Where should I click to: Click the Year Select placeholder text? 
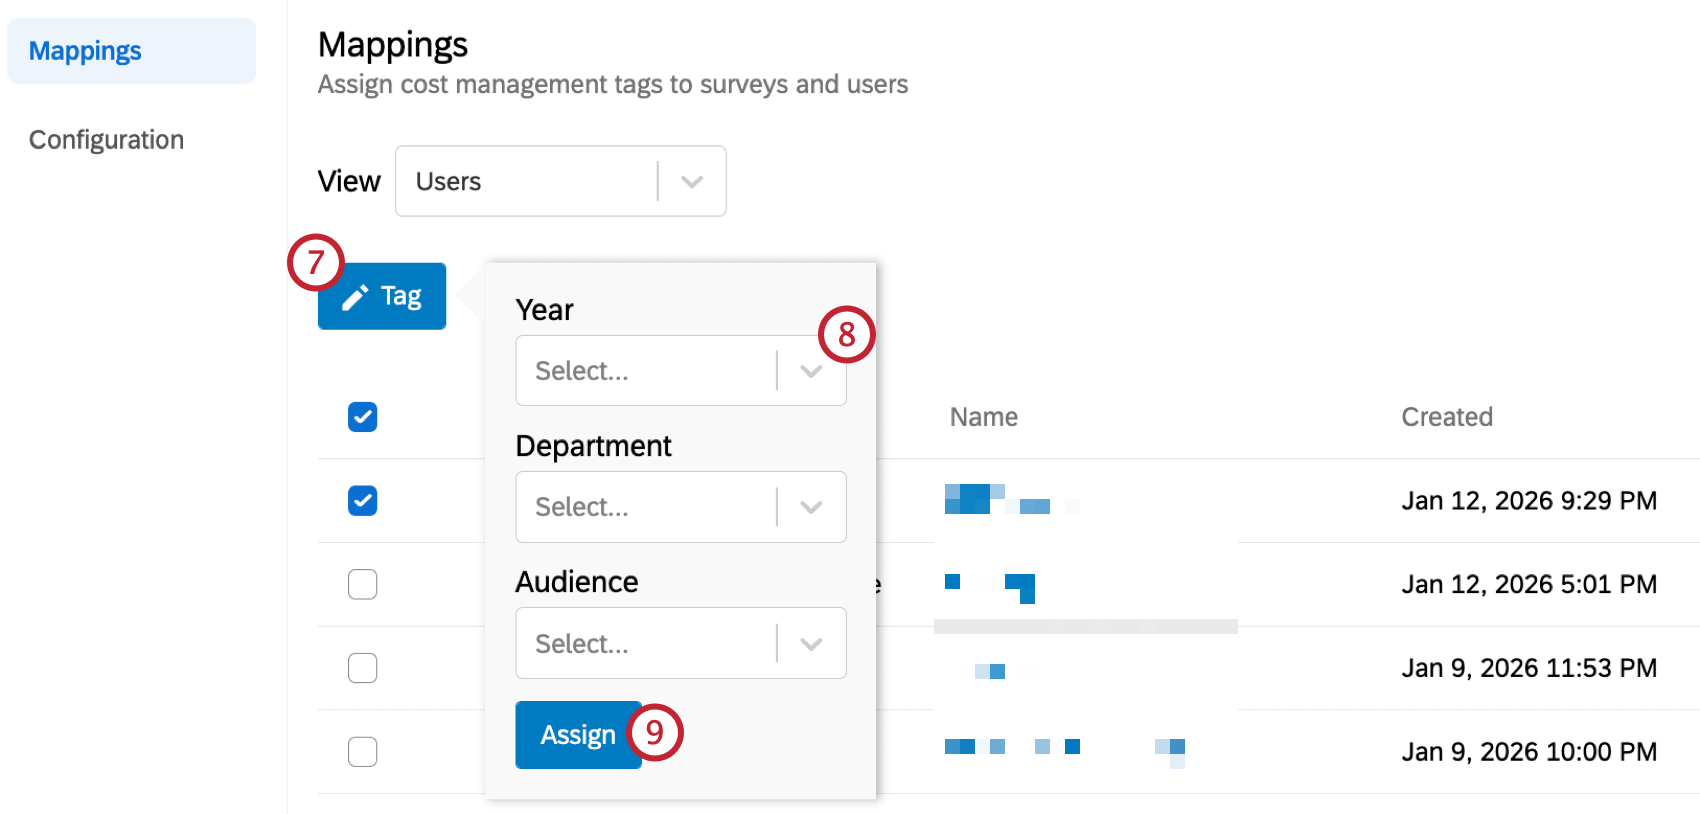582,371
